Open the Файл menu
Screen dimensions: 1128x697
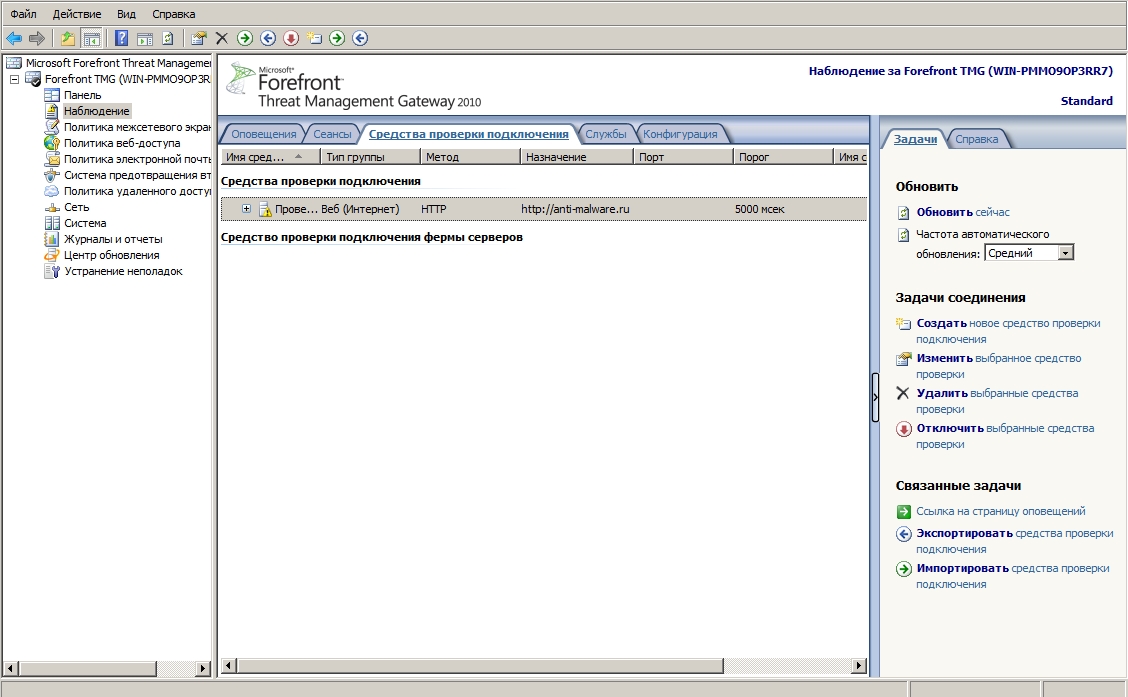click(23, 14)
